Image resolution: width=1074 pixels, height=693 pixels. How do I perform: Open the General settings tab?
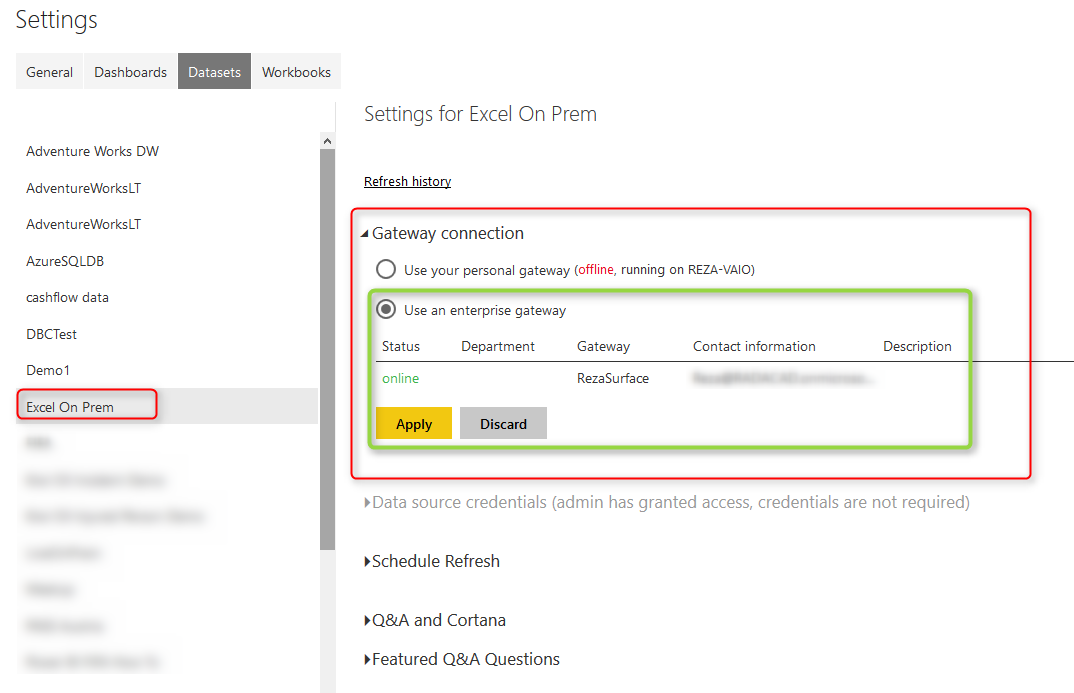[x=49, y=71]
